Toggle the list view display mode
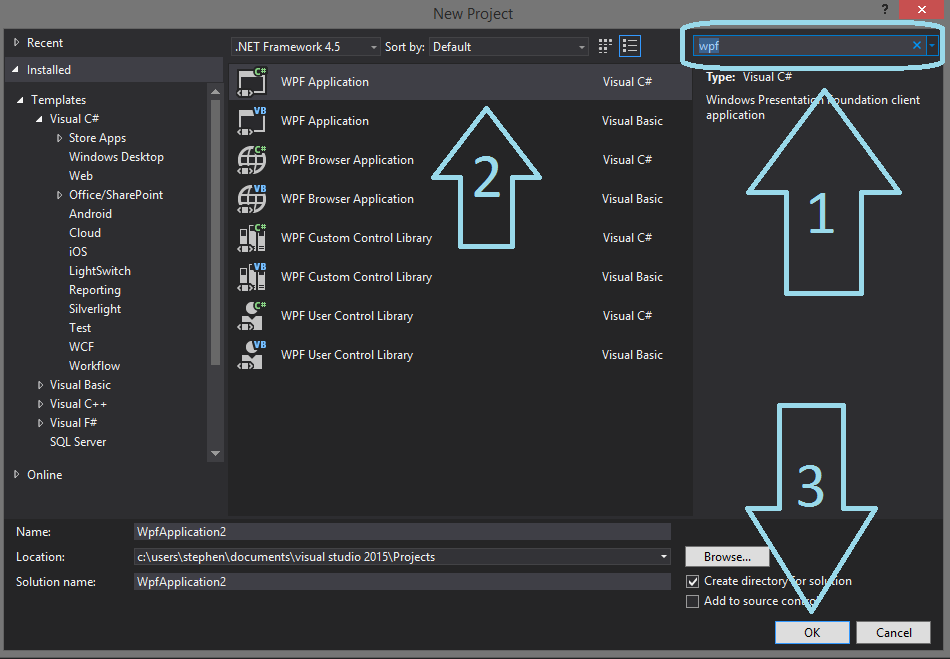This screenshot has height=659, width=950. tap(629, 45)
